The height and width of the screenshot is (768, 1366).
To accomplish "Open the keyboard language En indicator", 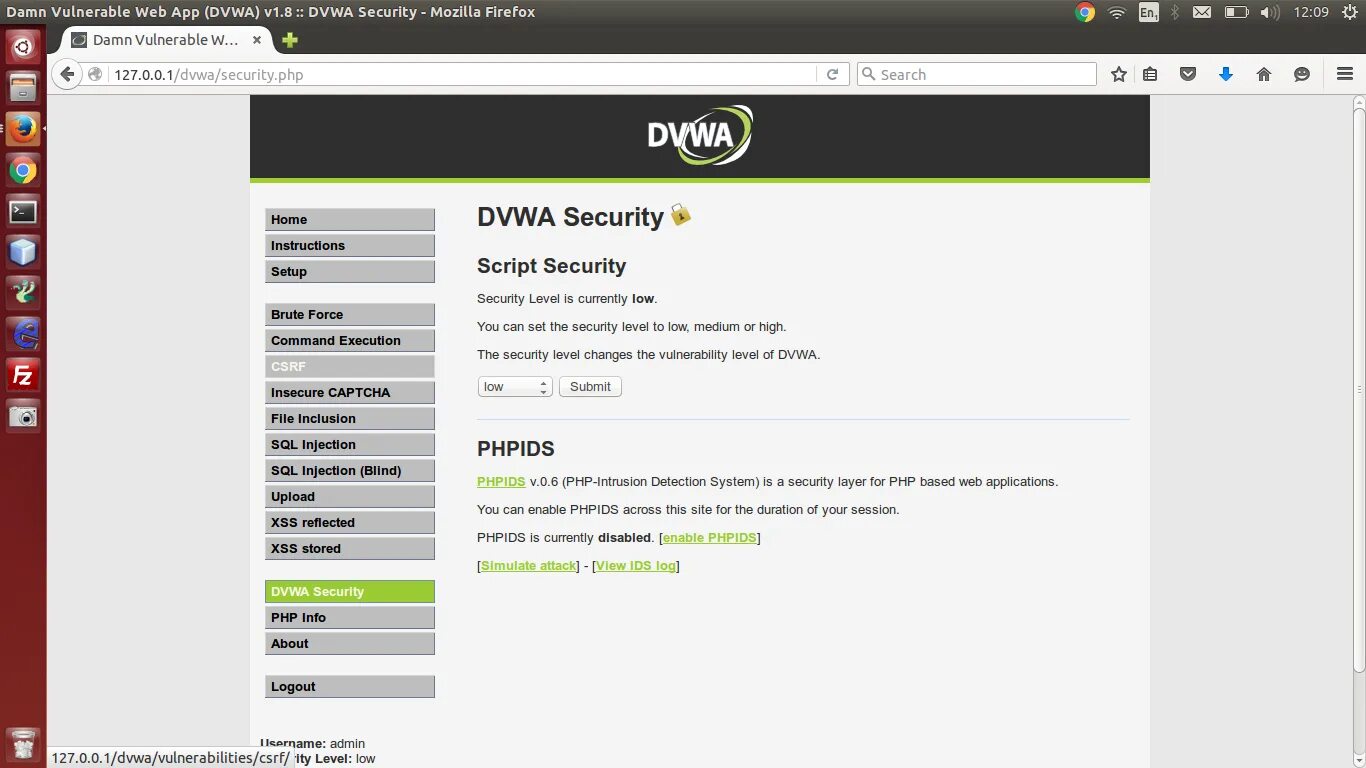I will click(x=1149, y=12).
